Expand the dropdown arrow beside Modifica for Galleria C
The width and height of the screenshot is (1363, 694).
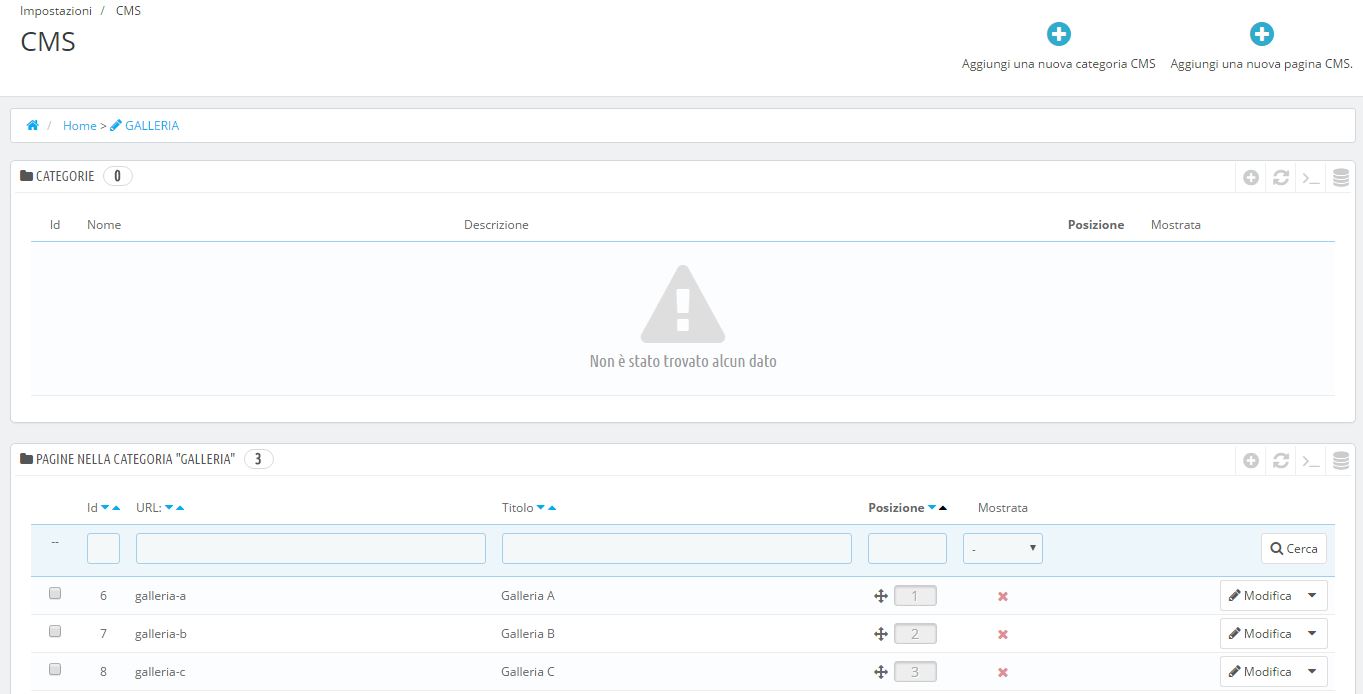[x=1312, y=672]
